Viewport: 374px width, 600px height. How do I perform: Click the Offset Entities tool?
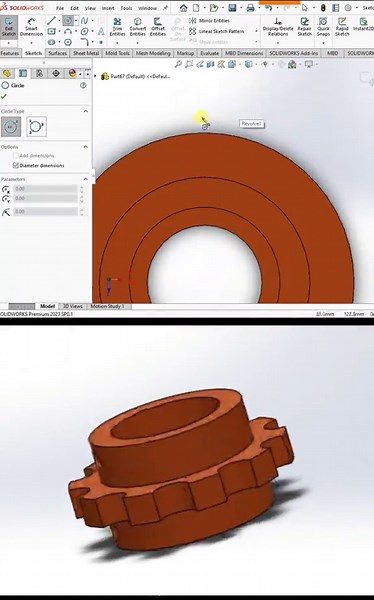pyautogui.click(x=157, y=27)
